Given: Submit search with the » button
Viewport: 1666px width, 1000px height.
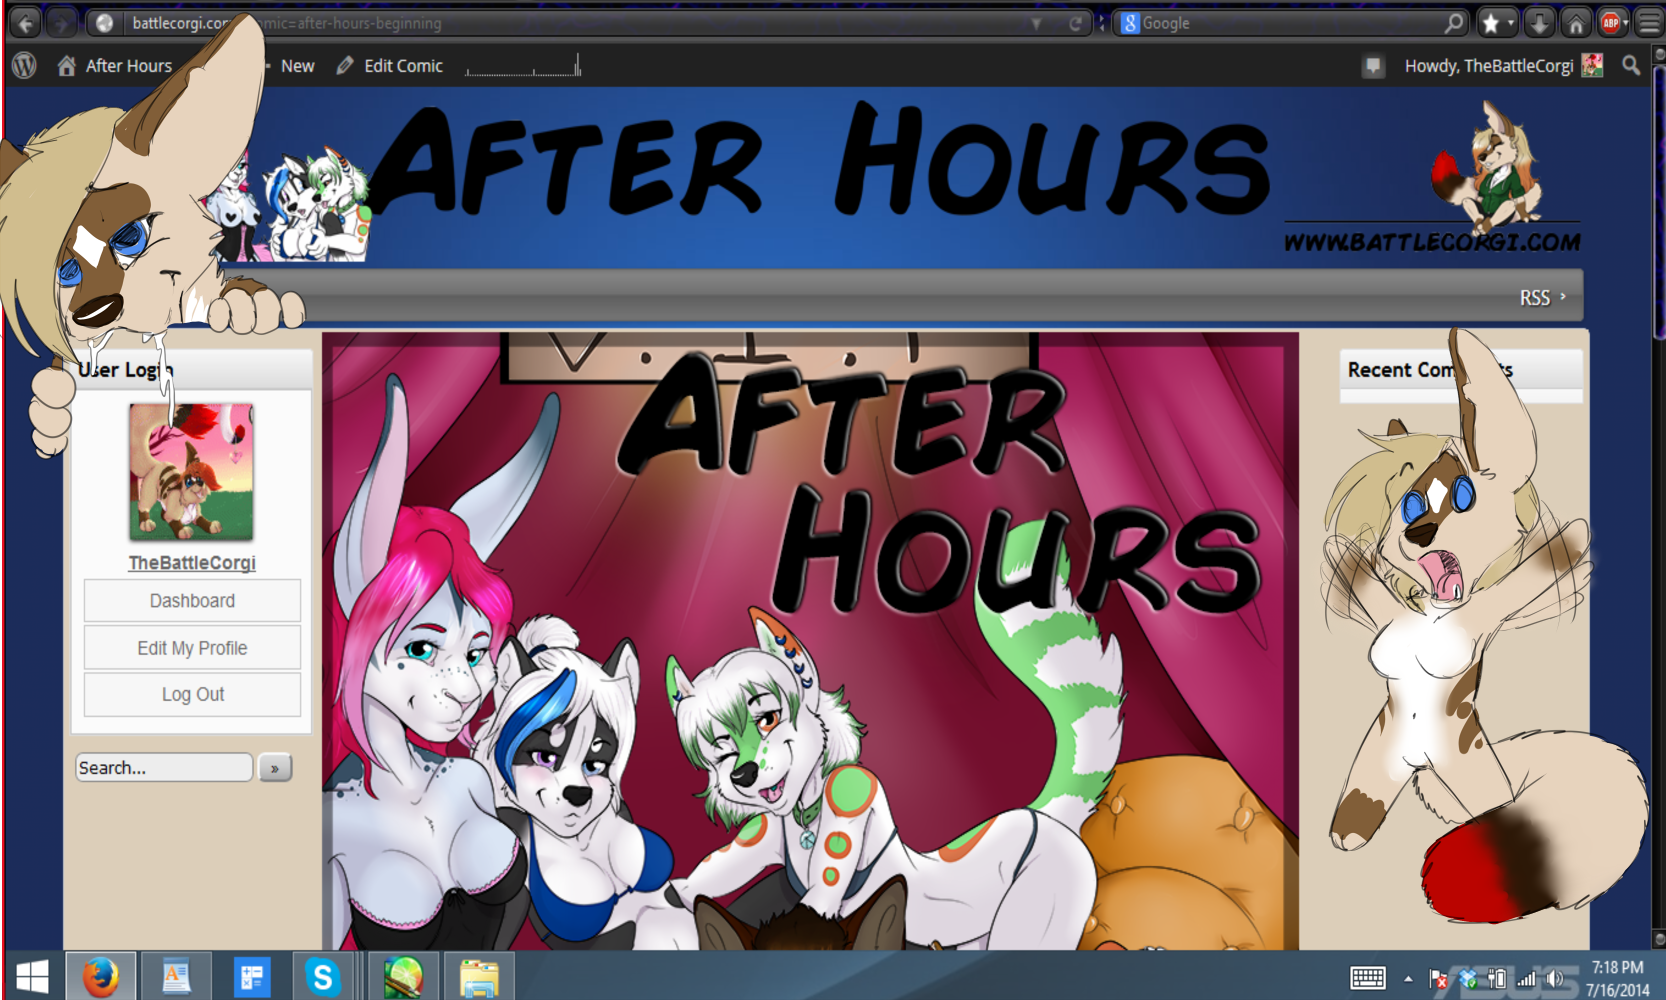Looking at the screenshot, I should coord(275,768).
